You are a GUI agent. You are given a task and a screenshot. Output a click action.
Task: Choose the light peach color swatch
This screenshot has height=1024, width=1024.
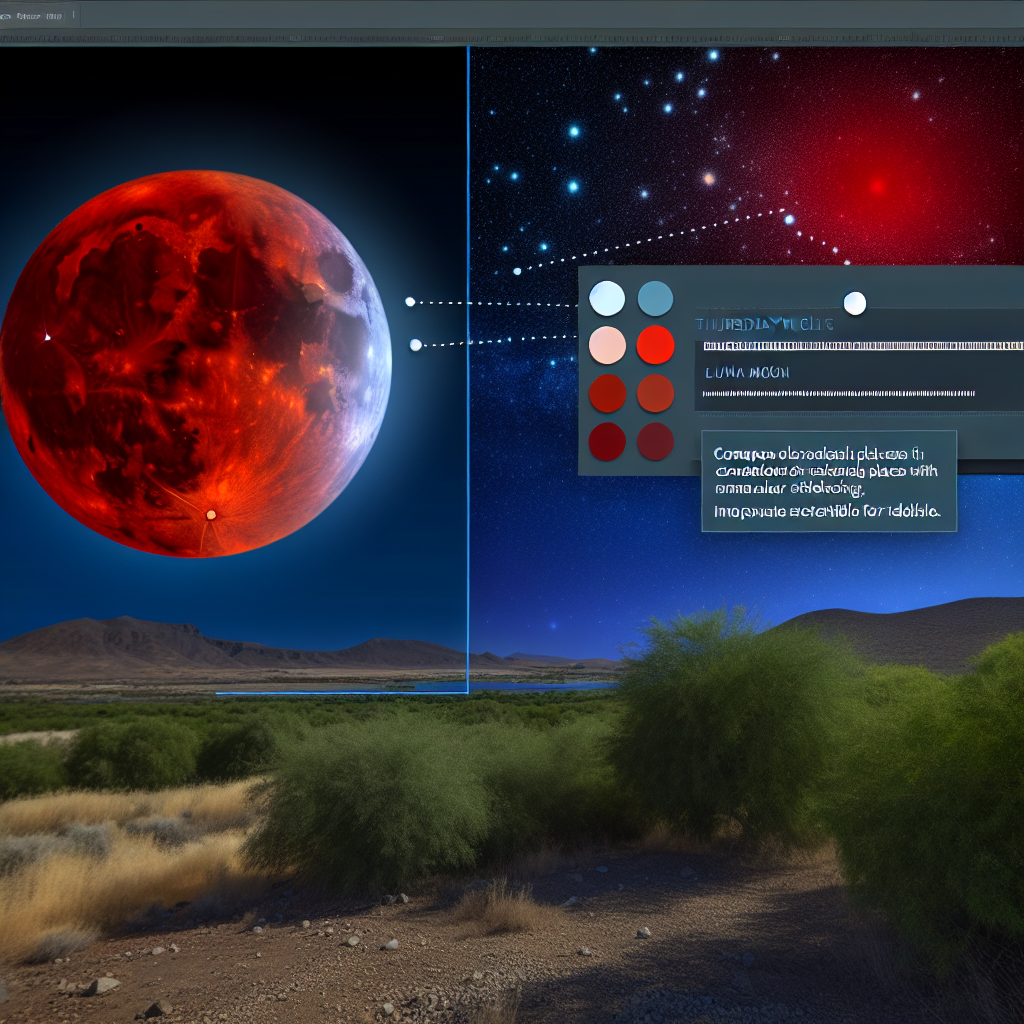click(x=607, y=345)
